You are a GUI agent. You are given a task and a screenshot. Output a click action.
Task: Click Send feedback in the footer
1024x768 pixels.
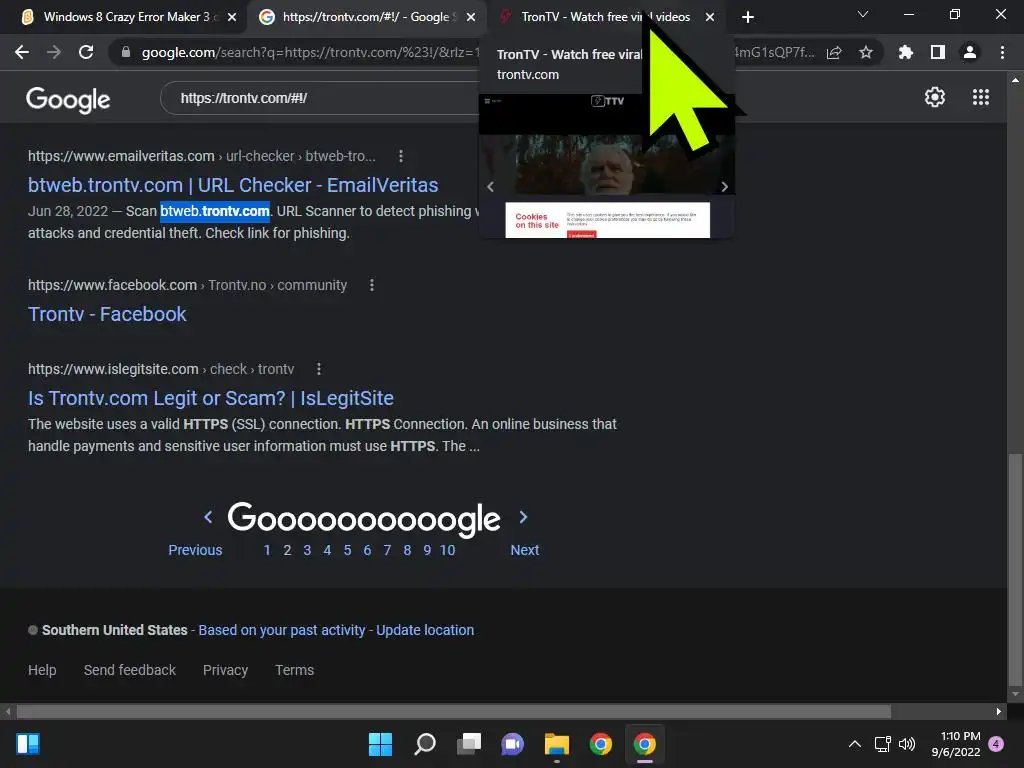[130, 670]
